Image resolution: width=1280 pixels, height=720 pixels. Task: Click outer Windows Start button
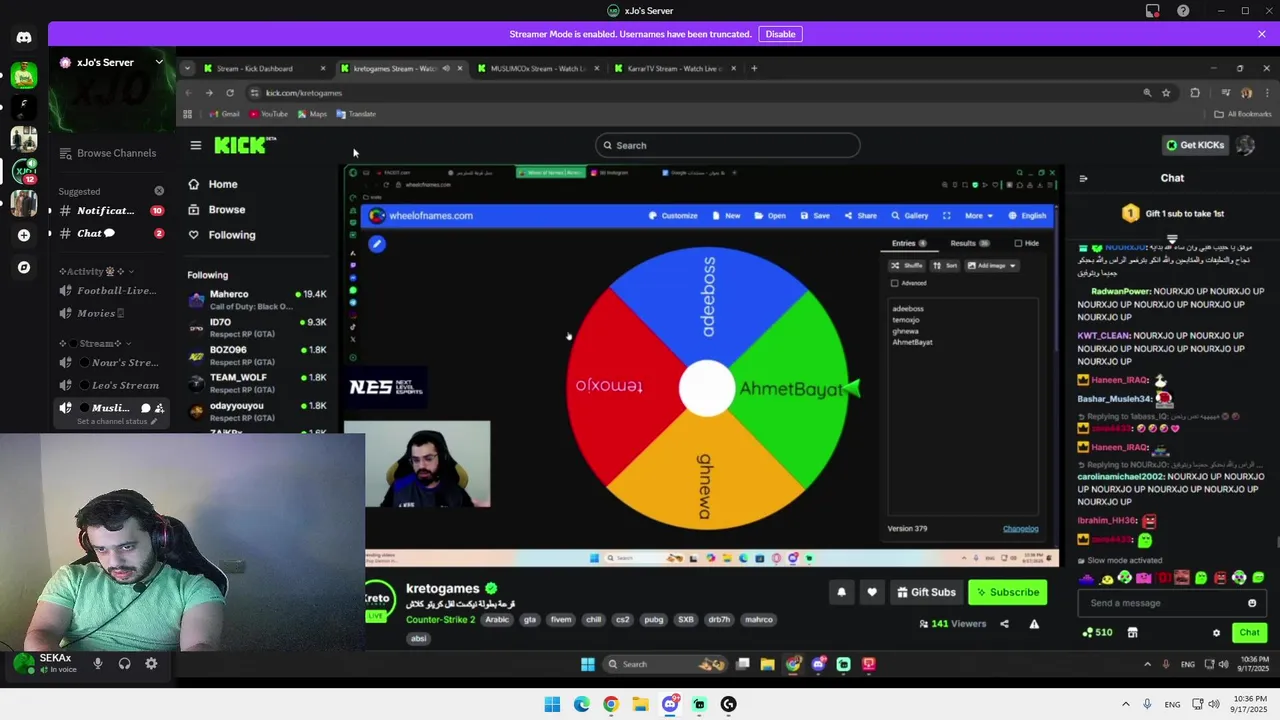(552, 704)
